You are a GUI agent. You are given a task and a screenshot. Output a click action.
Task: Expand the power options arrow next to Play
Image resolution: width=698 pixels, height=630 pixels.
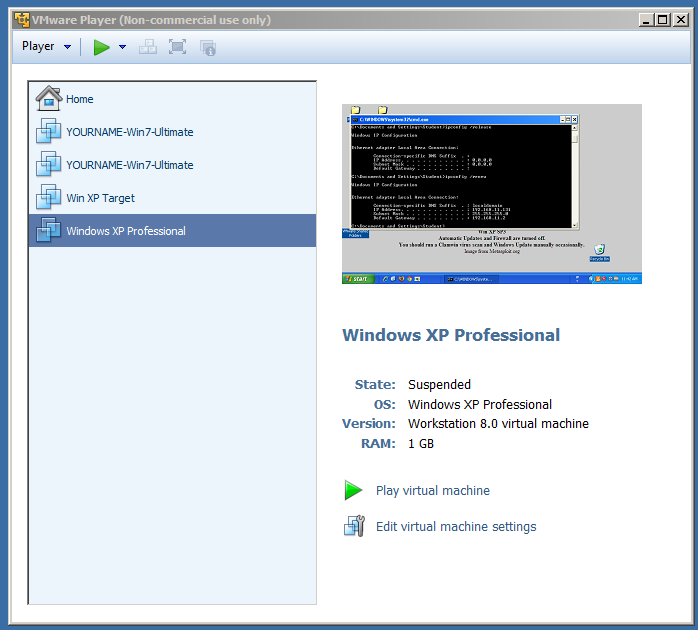(x=122, y=47)
